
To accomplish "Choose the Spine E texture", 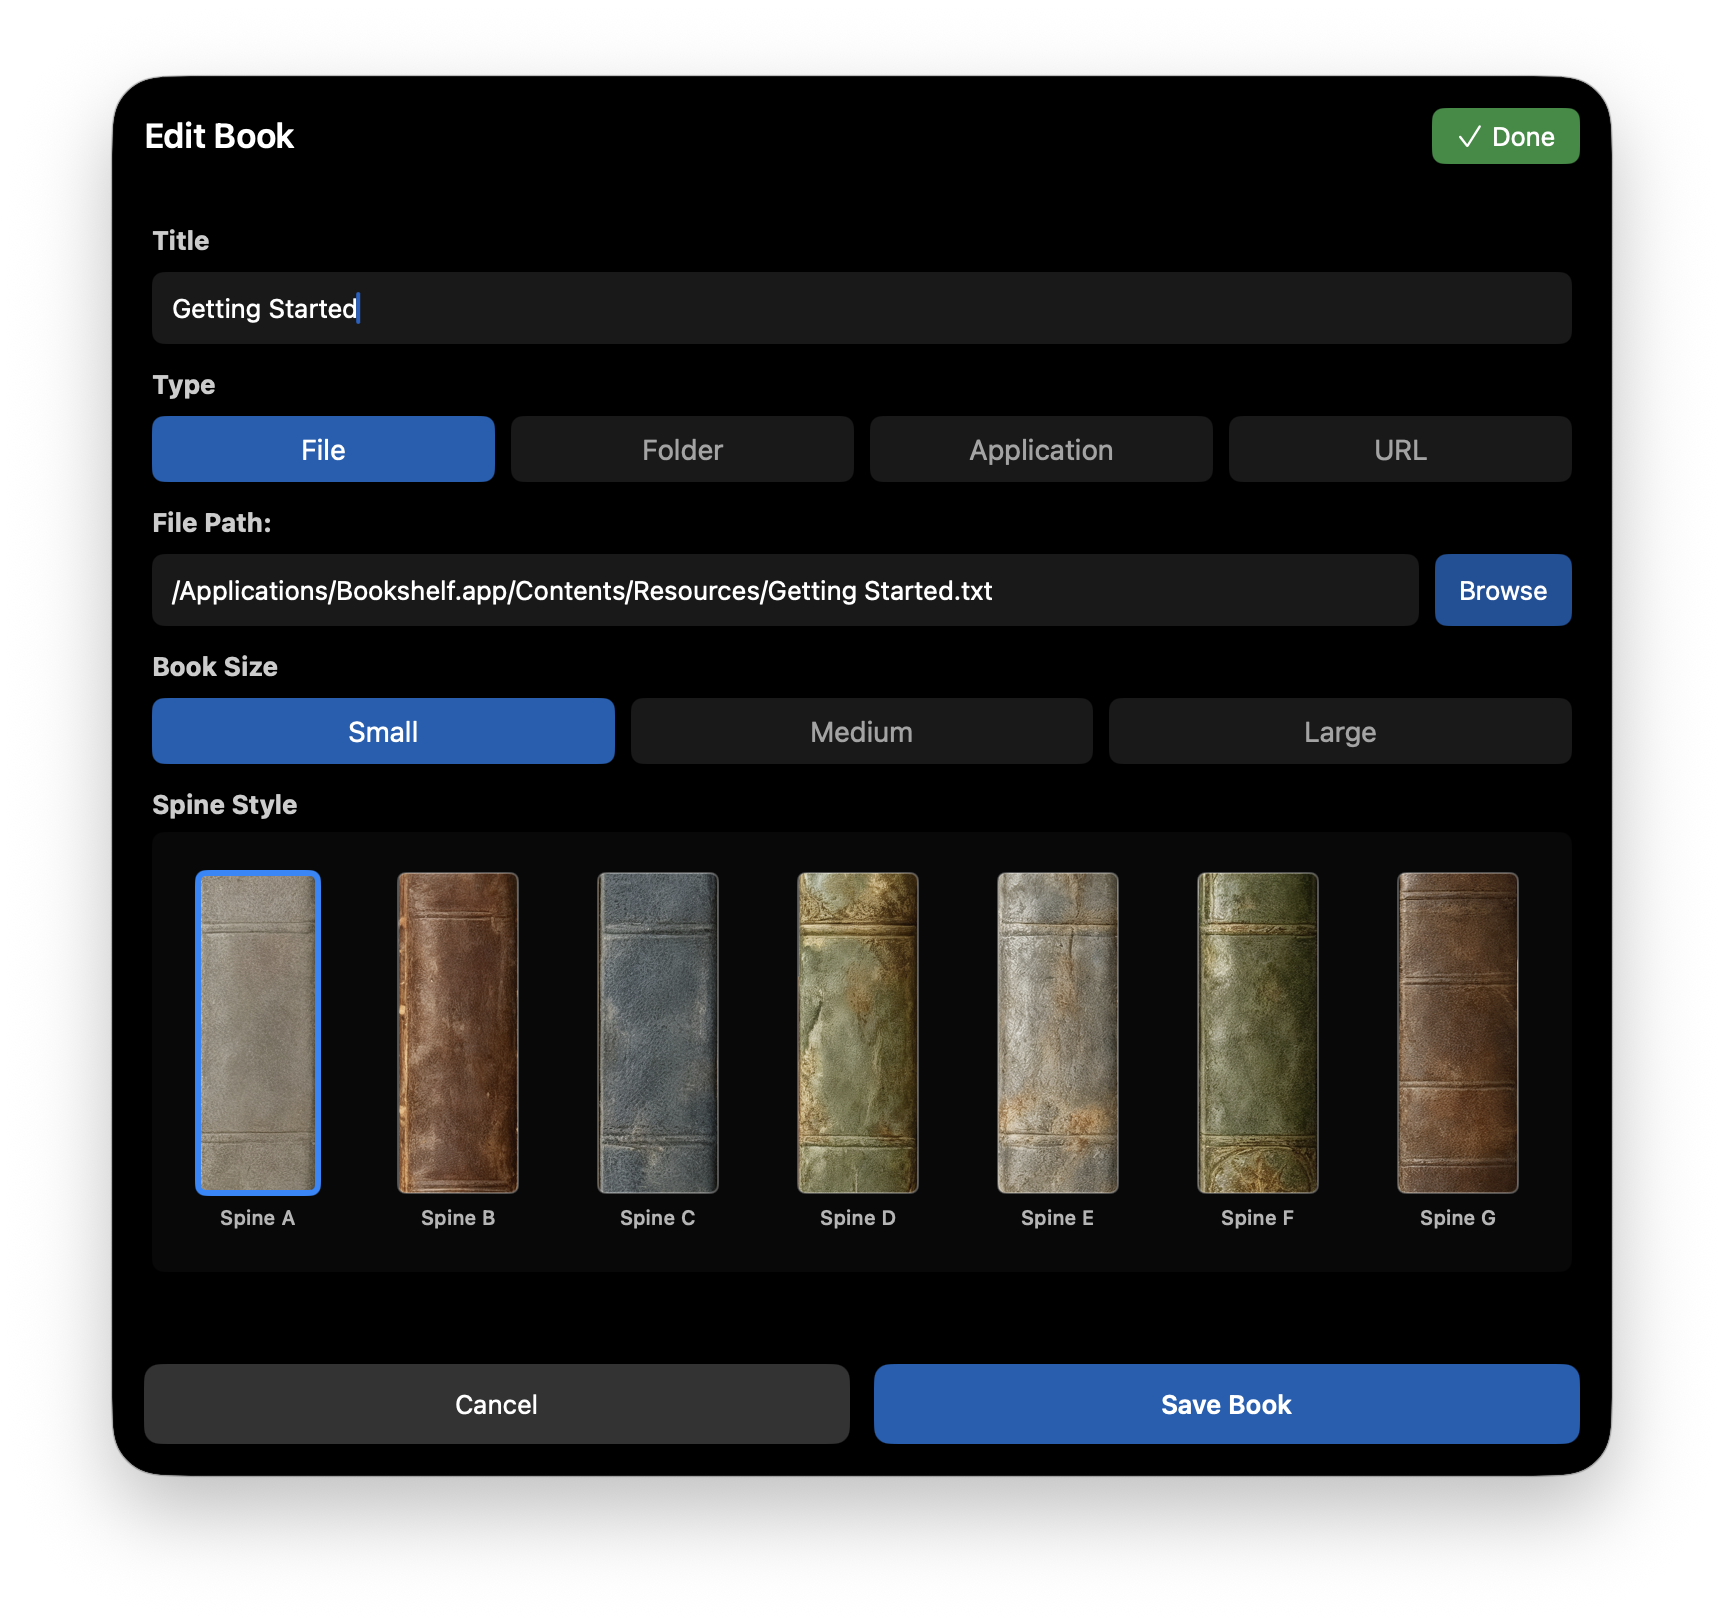I will pyautogui.click(x=1058, y=1032).
